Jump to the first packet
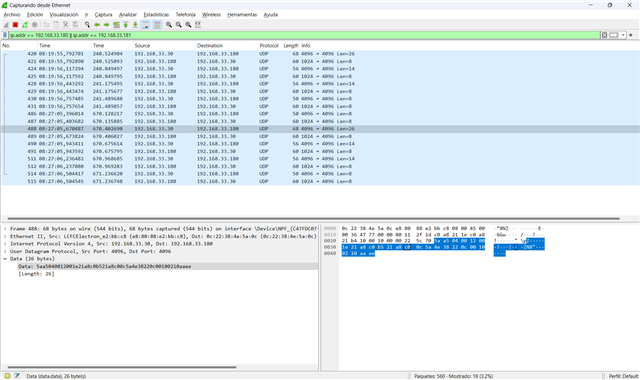The image size is (640, 380). pyautogui.click(x=125, y=25)
